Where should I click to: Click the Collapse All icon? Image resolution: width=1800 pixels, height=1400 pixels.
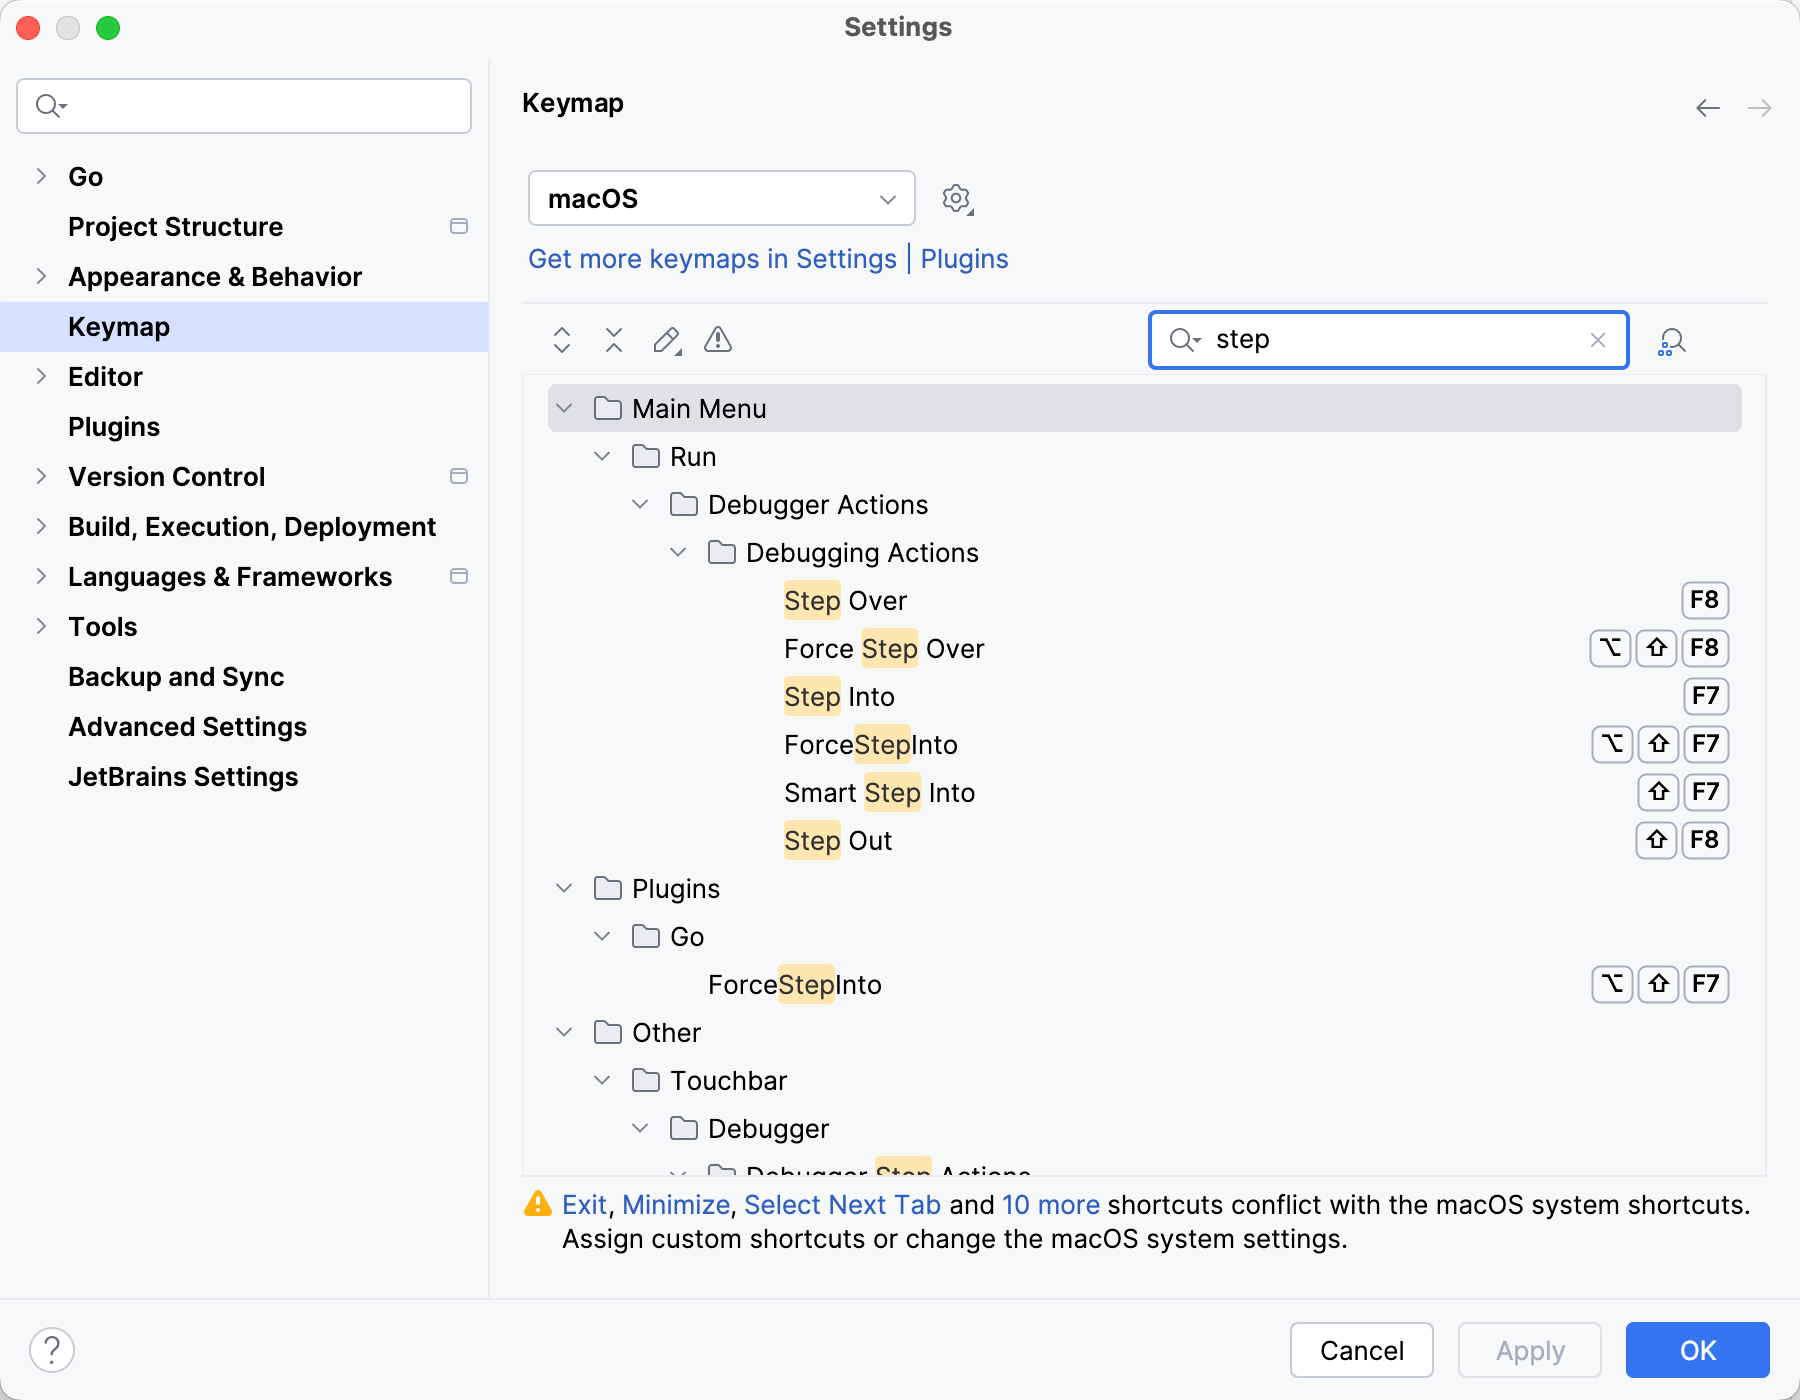click(614, 340)
